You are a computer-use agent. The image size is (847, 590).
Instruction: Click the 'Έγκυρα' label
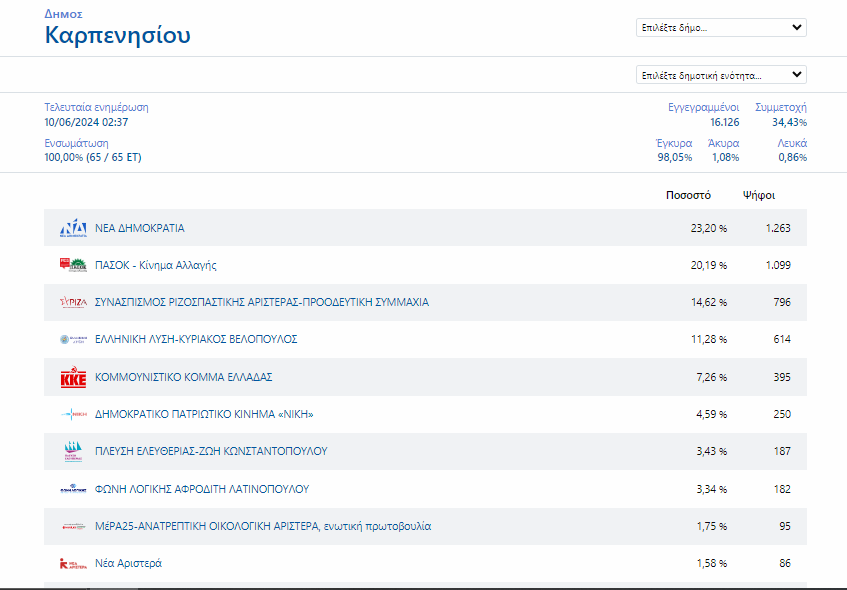(x=674, y=143)
